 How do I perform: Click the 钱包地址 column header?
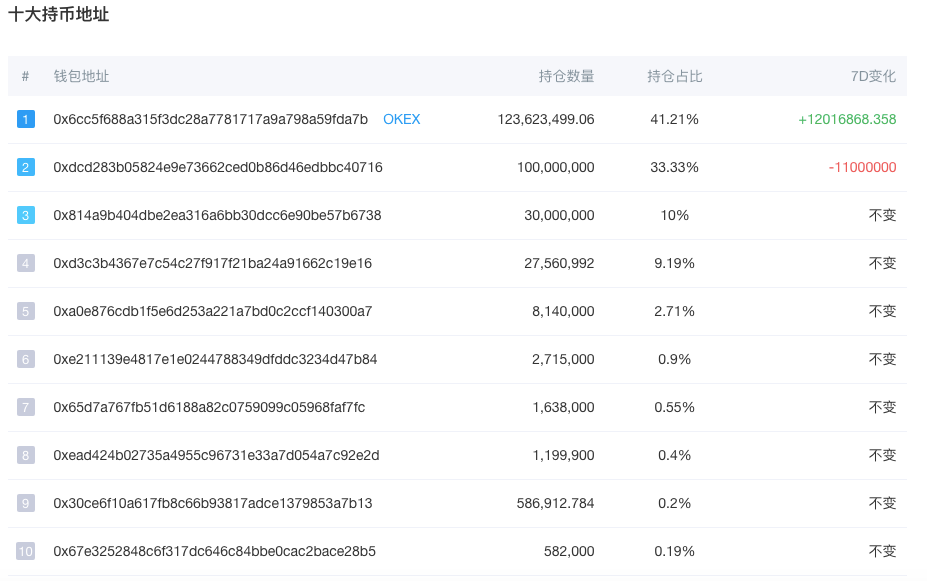coord(82,76)
